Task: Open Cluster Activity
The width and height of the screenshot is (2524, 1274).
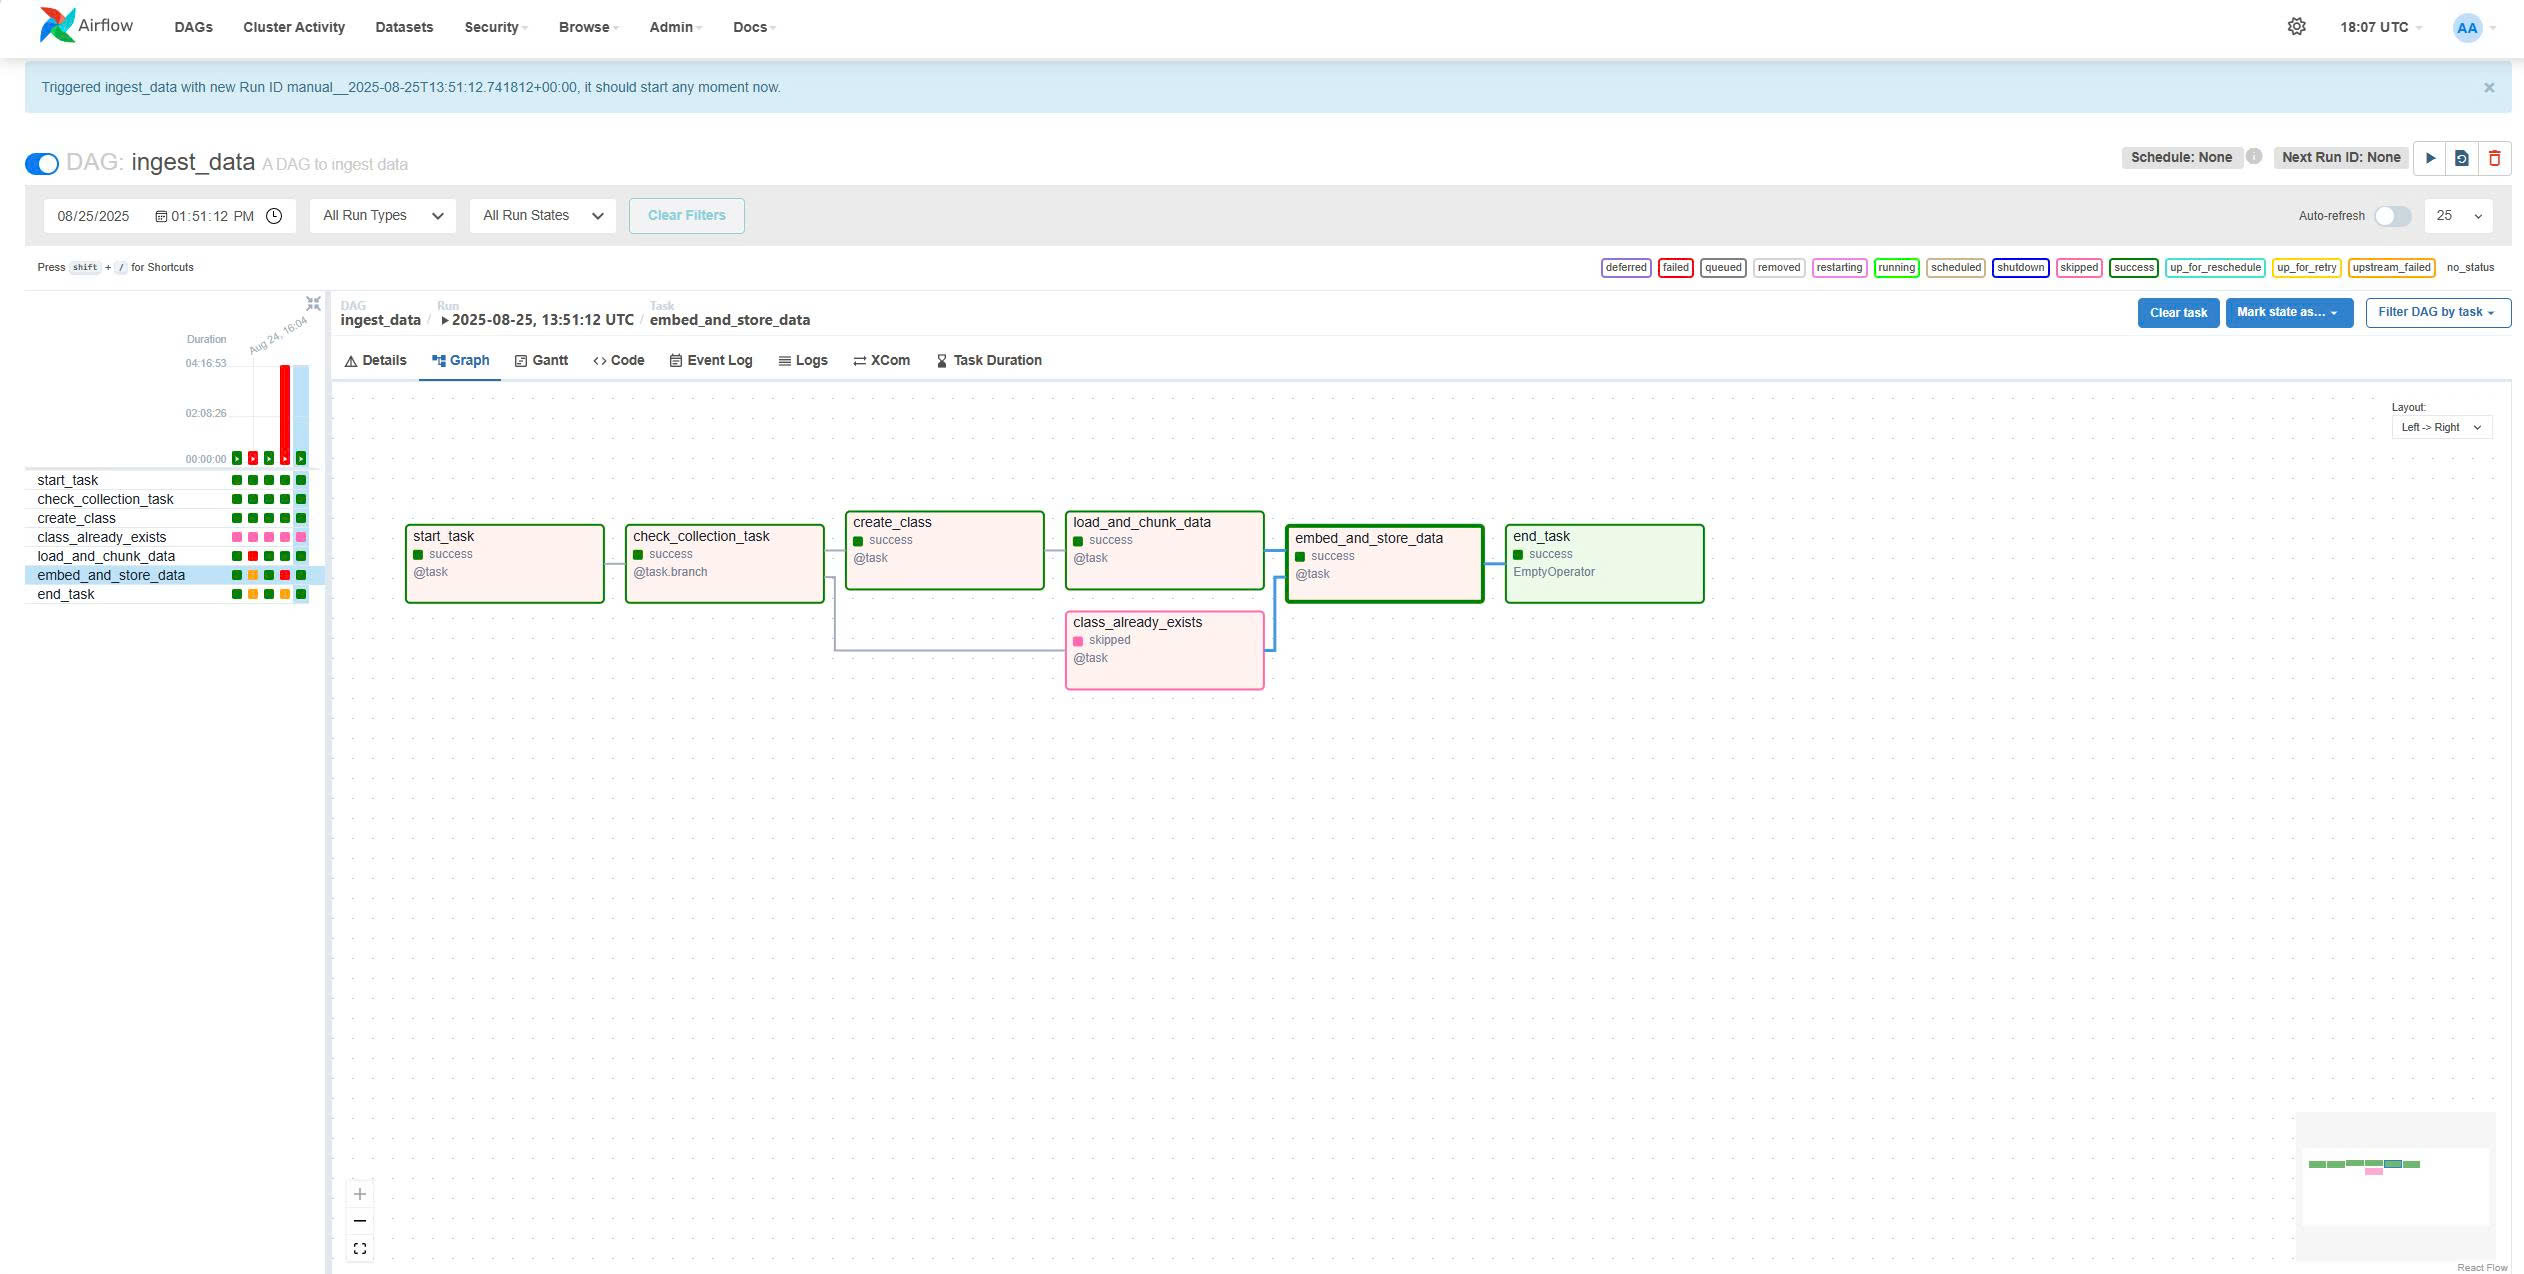Action: (x=294, y=27)
